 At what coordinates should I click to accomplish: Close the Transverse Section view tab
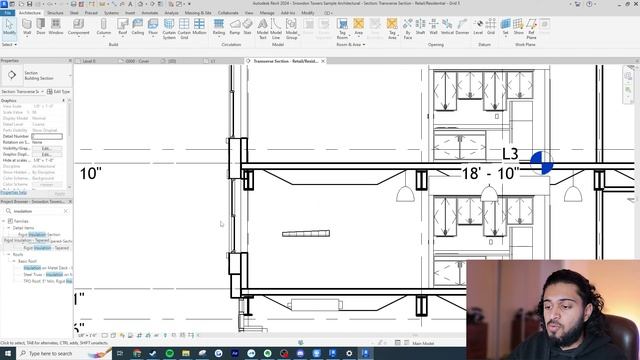323,61
